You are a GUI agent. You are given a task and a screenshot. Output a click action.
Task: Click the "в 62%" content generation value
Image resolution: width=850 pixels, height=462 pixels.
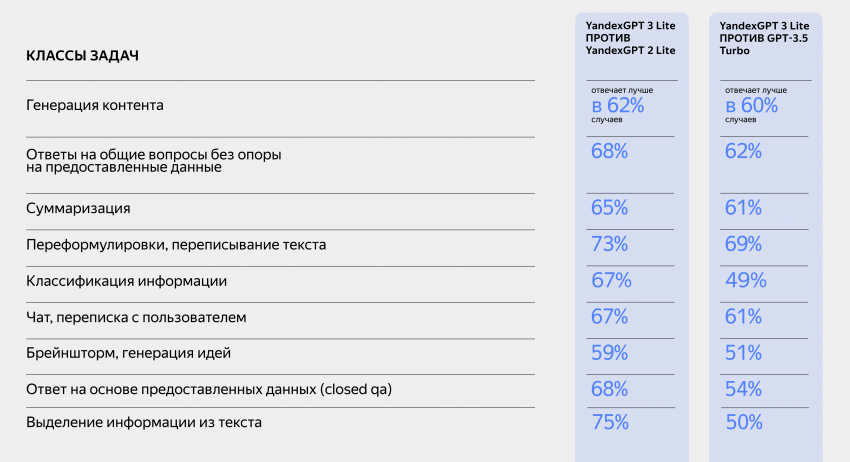(617, 105)
